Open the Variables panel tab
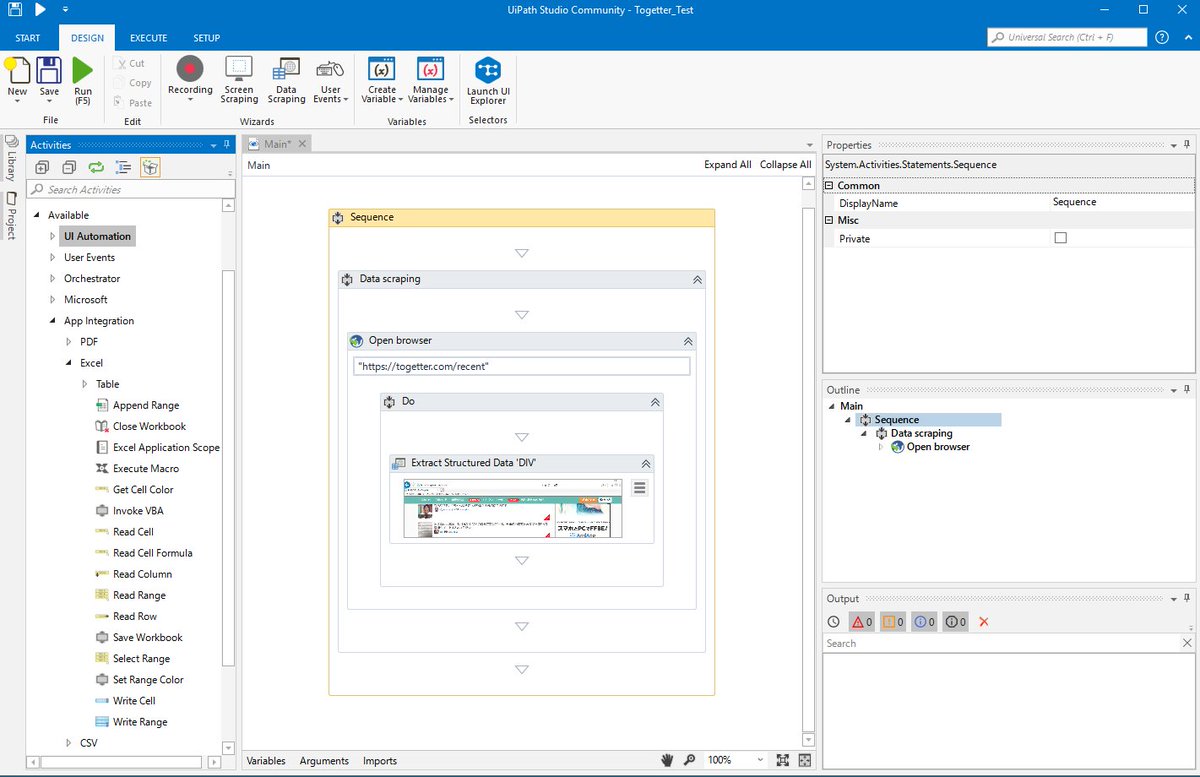 tap(266, 761)
